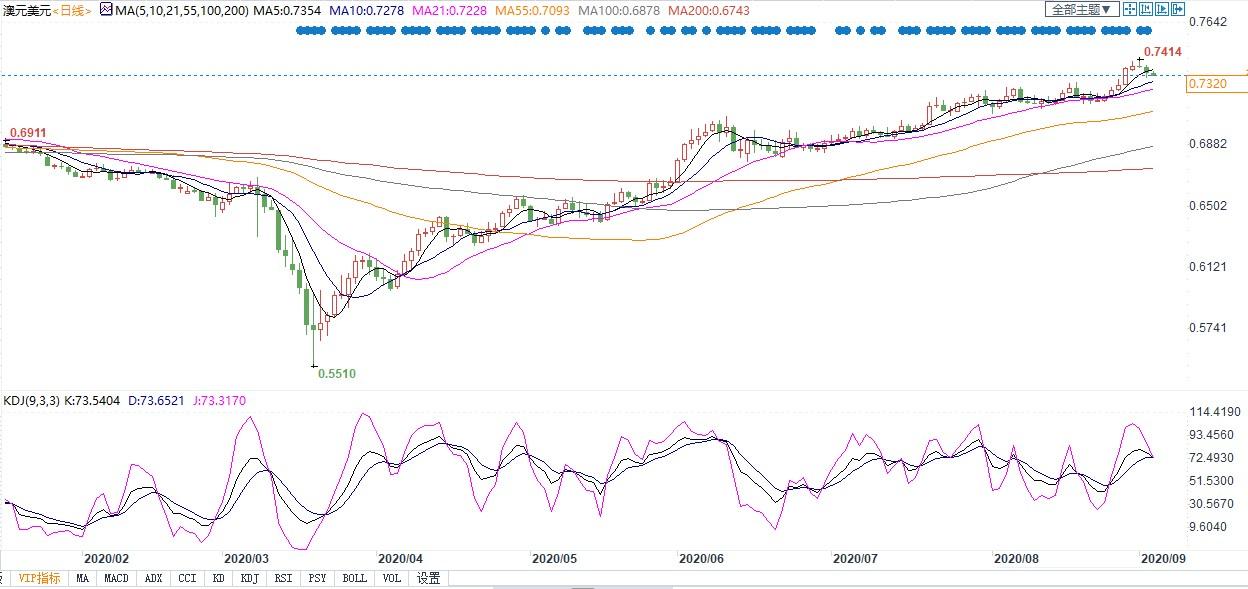Screen dimensions: 1248x589
Task: Switch to the KD indicator tab
Action: [216, 578]
